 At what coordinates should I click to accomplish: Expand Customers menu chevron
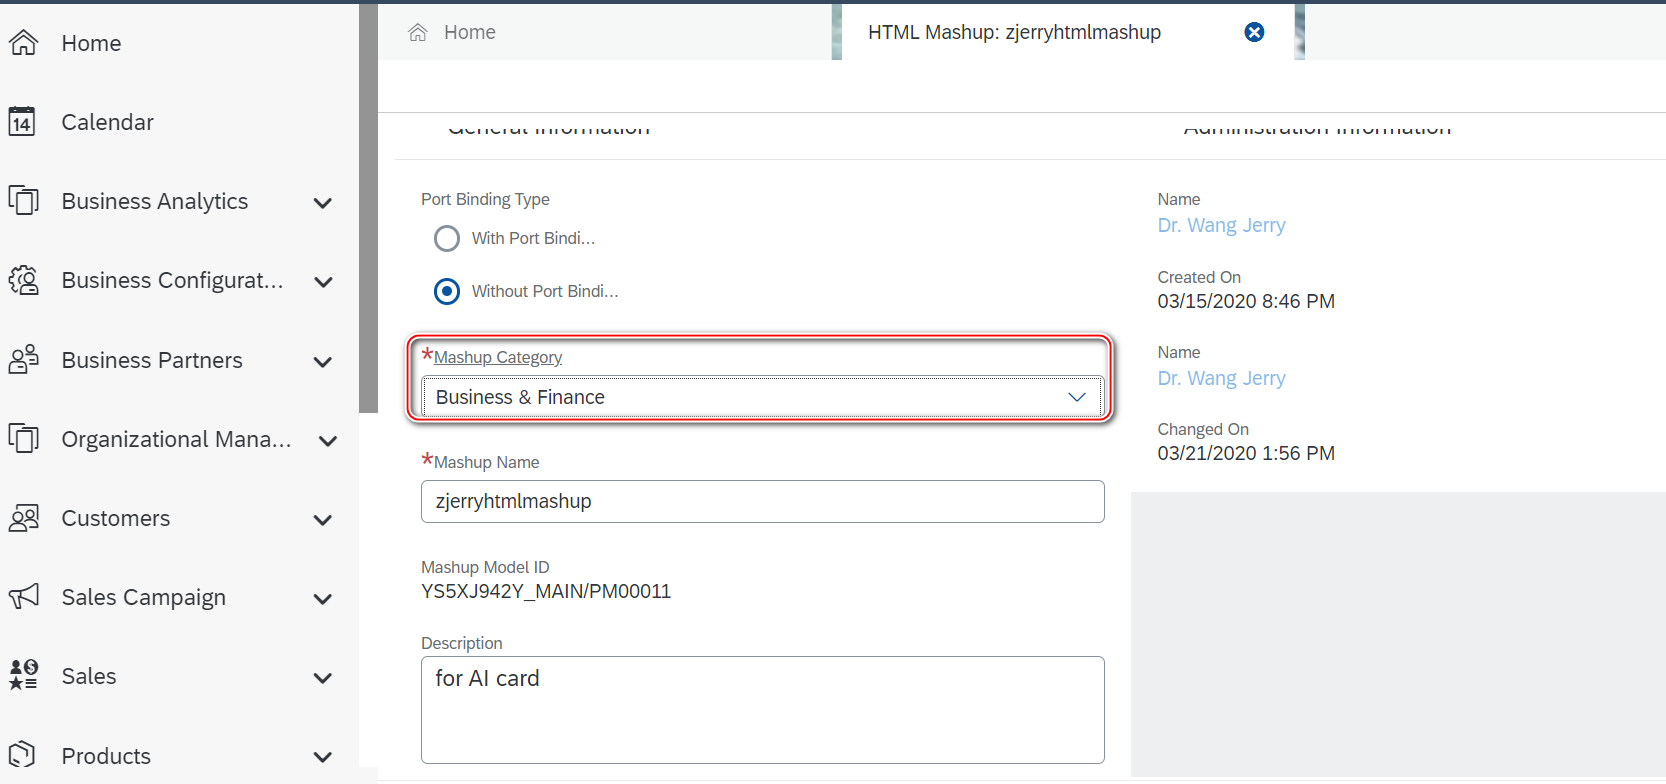322,520
